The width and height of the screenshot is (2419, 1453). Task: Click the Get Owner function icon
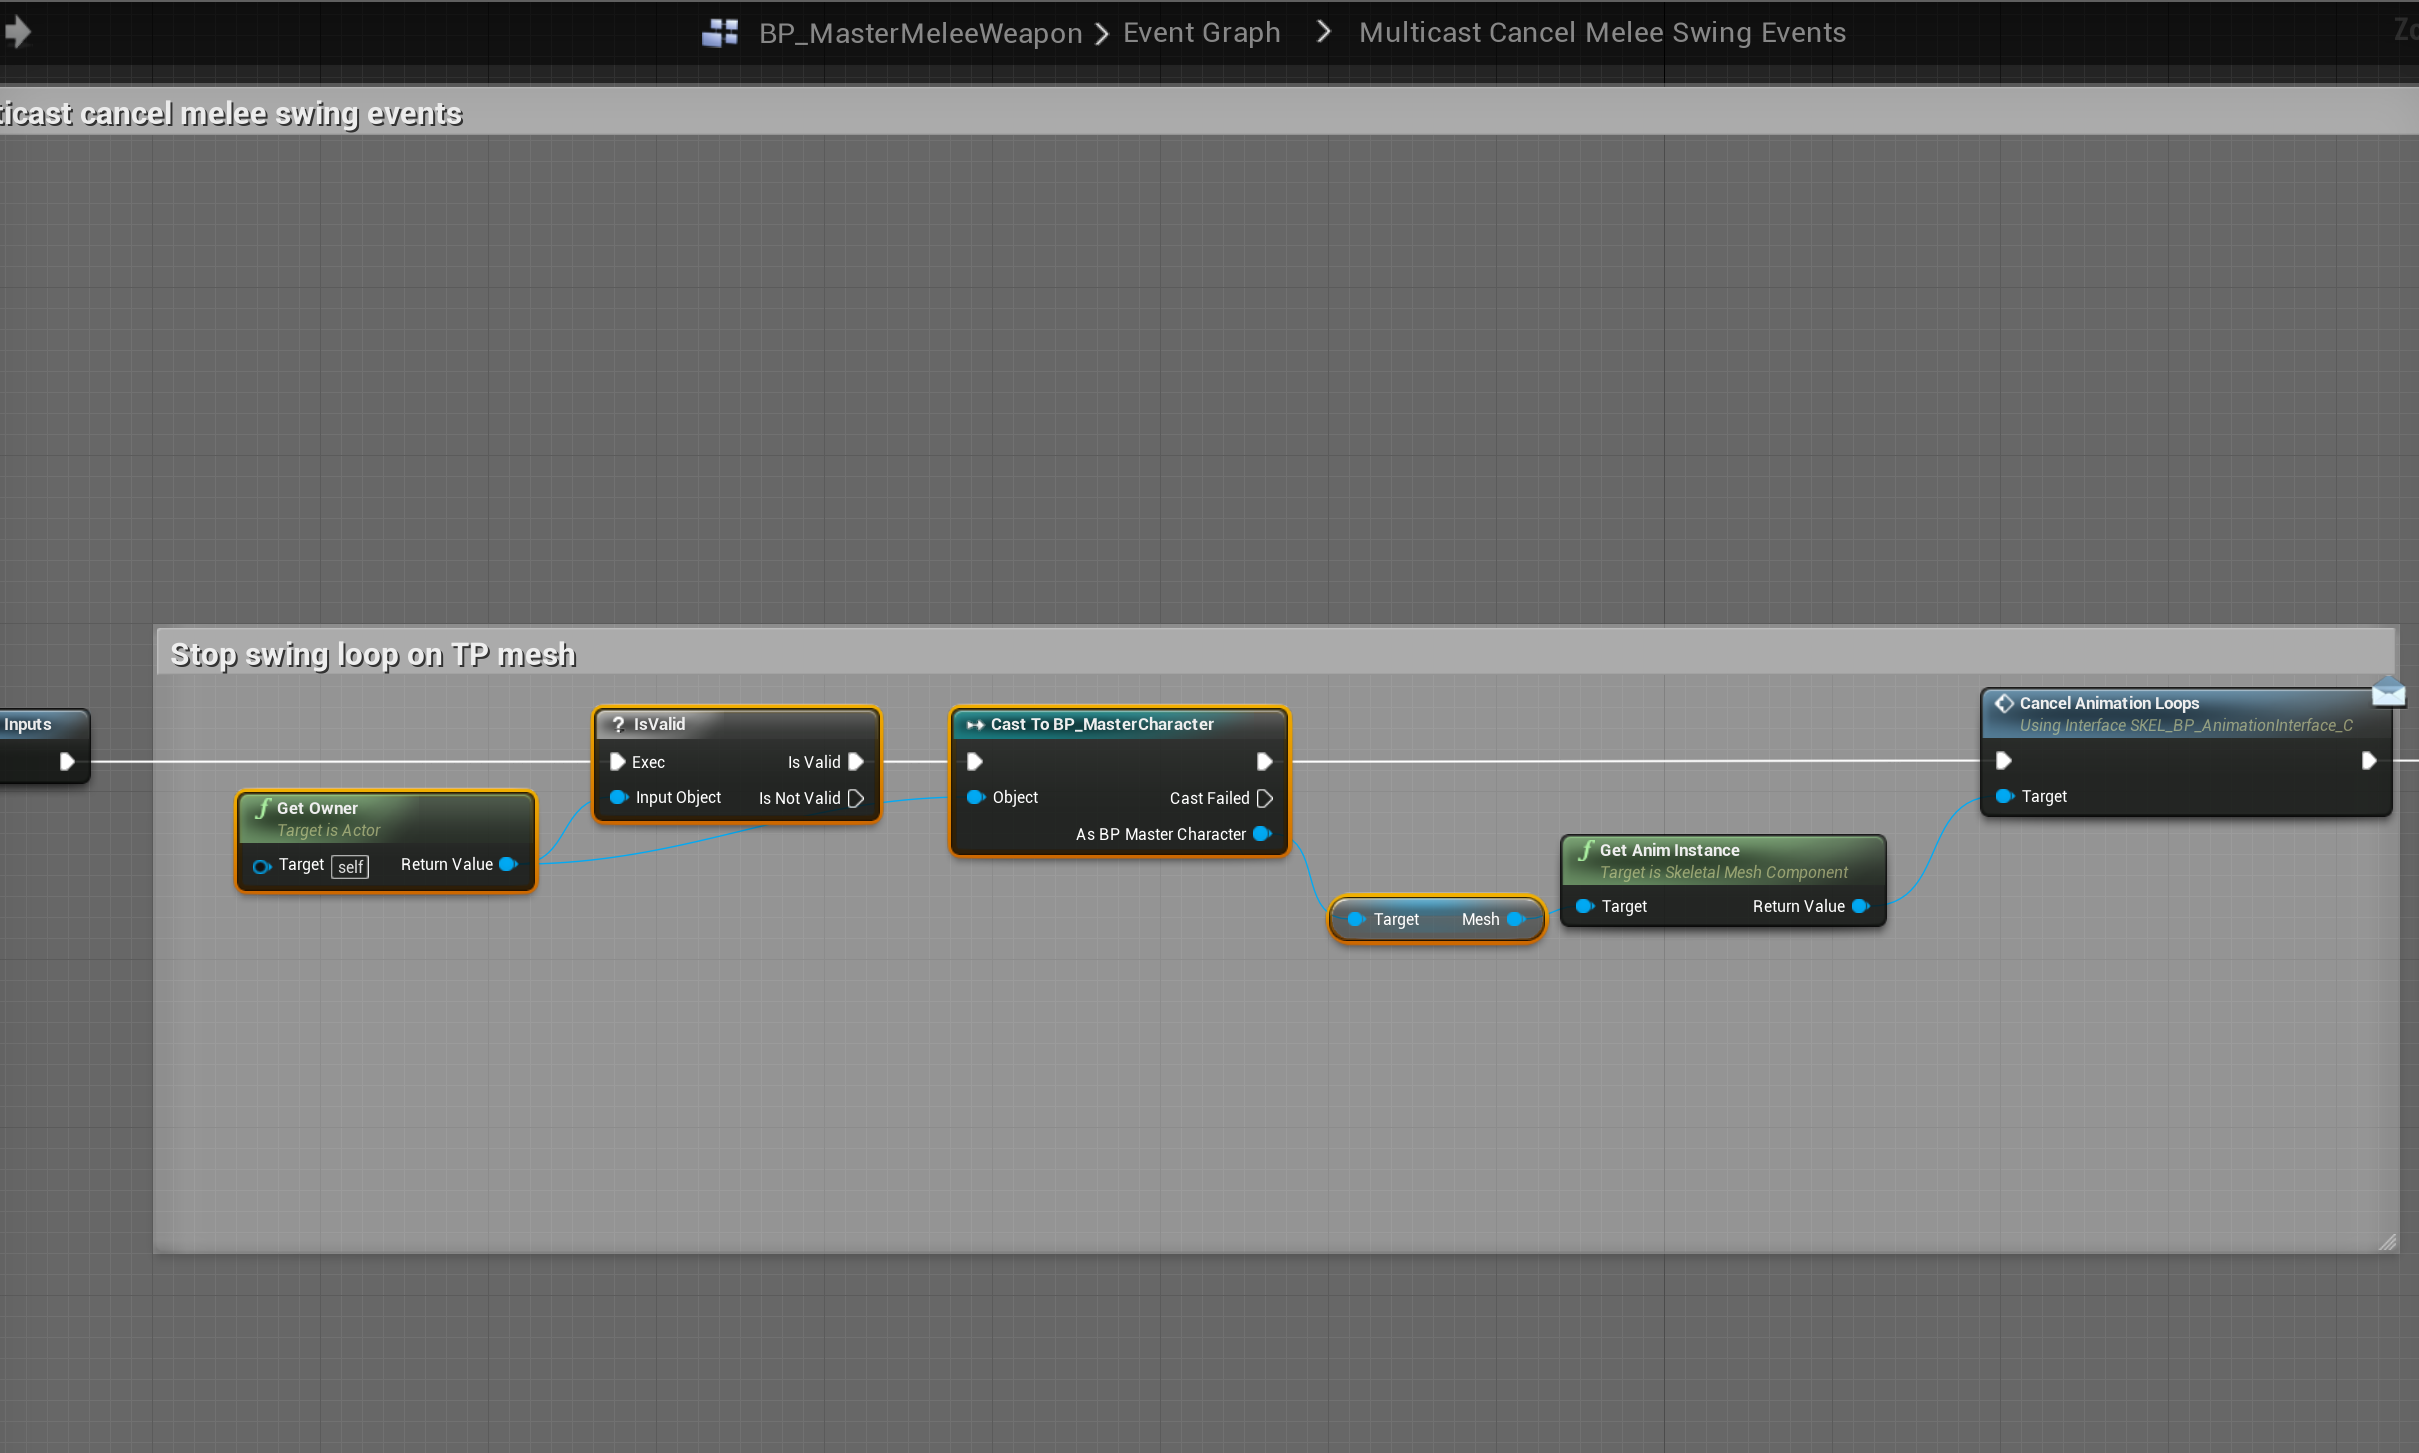tap(264, 808)
